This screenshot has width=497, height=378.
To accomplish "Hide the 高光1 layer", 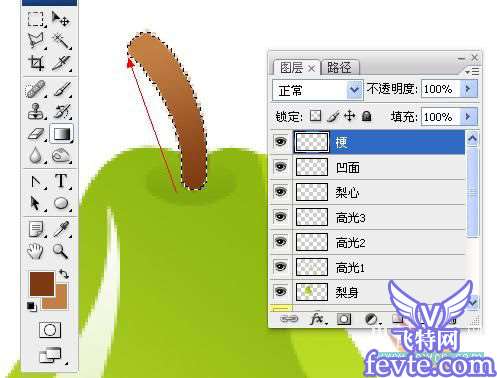I will coord(281,267).
